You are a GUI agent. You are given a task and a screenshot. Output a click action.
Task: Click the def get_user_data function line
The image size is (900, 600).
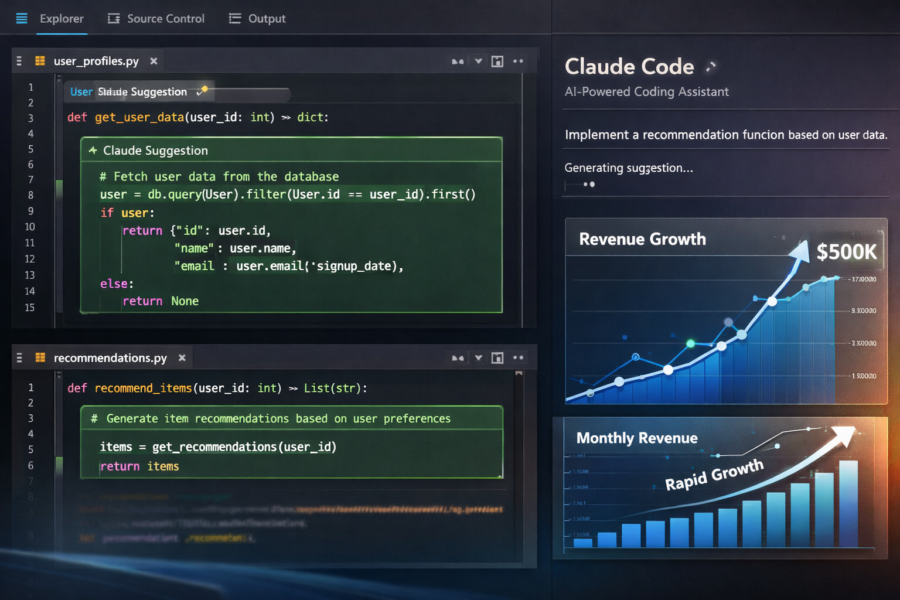(x=198, y=117)
